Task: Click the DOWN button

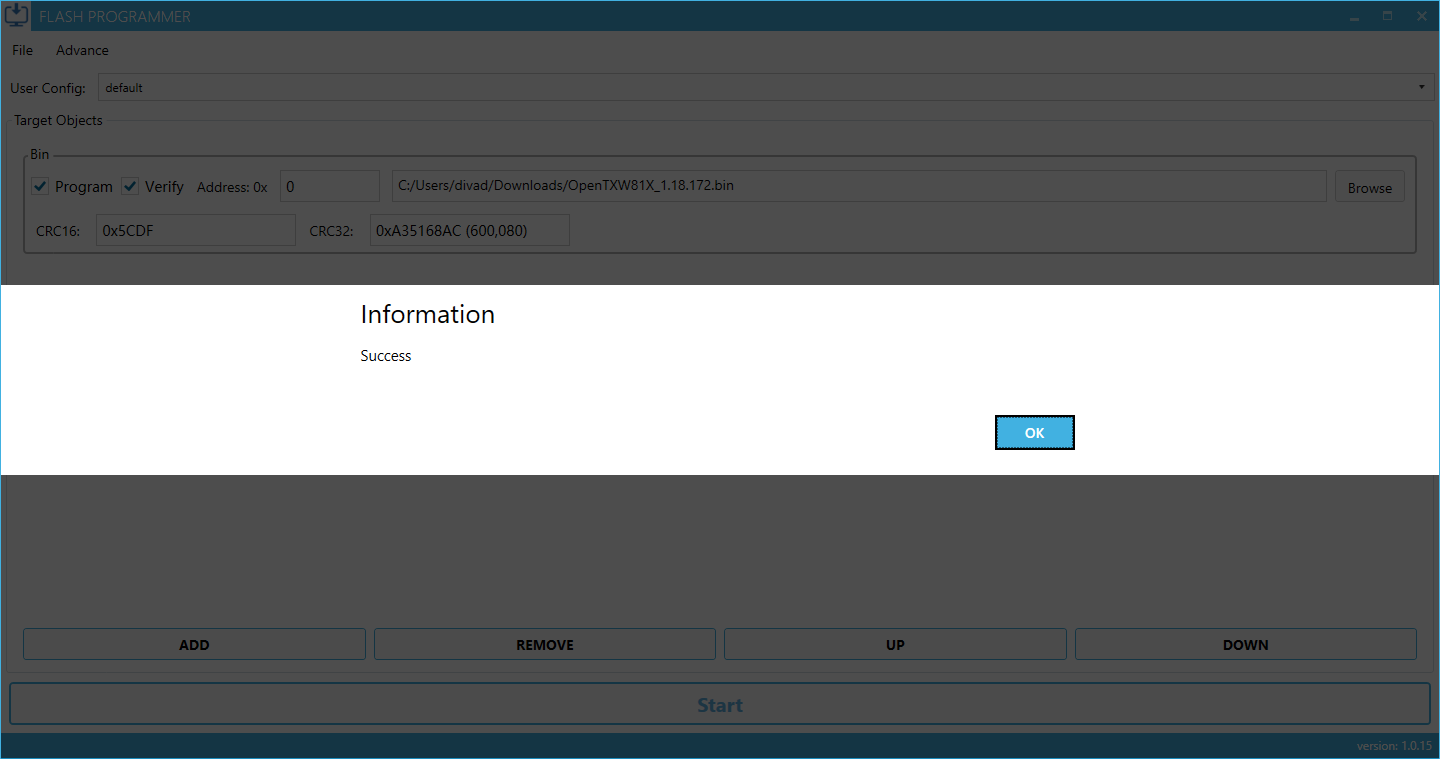Action: pyautogui.click(x=1246, y=644)
